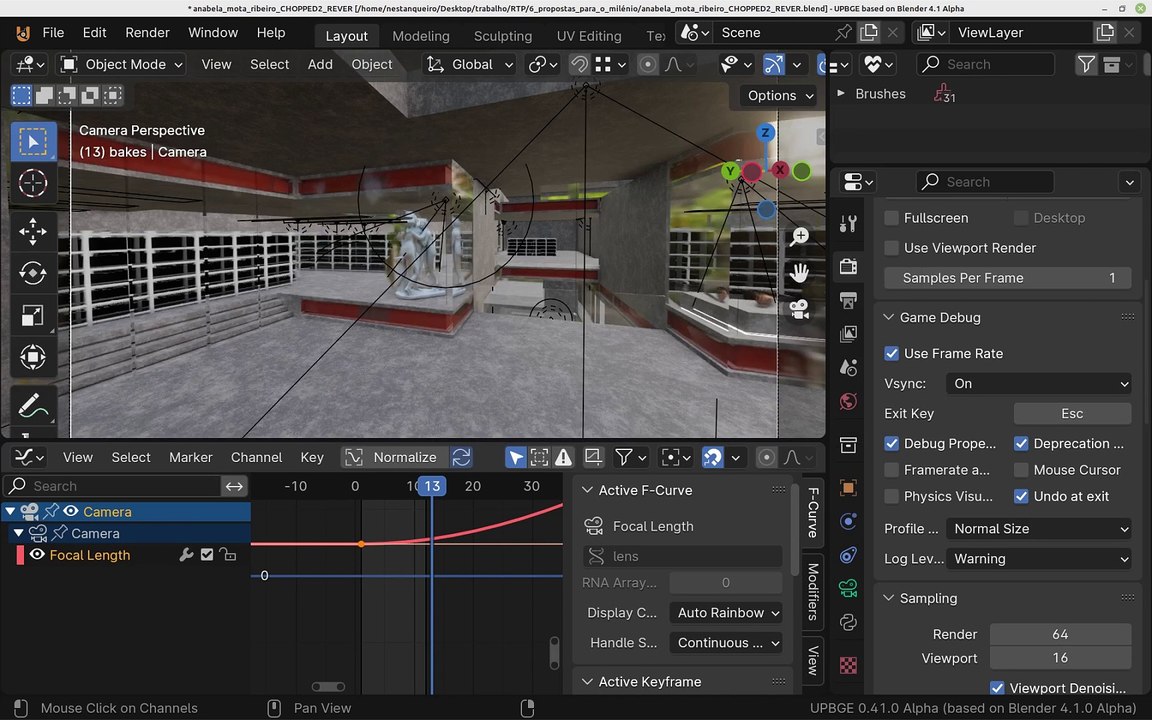Screen dimensions: 1152x720
Task: Toggle only-show-errors warning icon in graph editor
Action: click(564, 457)
